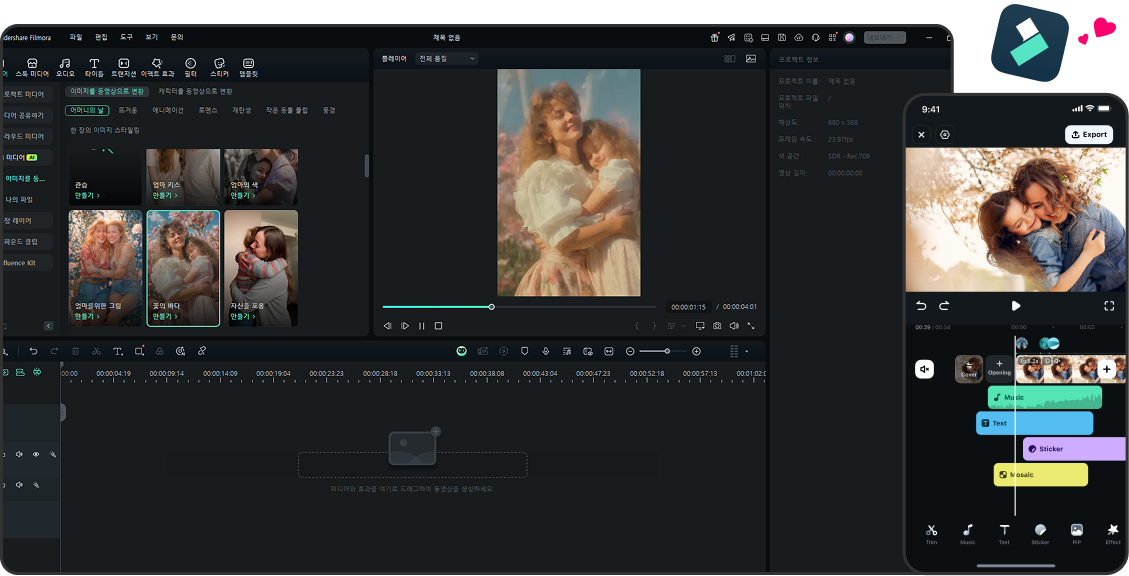This screenshot has width=1129, height=576.
Task: Click 만들기 on the 꽃의 바다 template
Action: pos(163,316)
